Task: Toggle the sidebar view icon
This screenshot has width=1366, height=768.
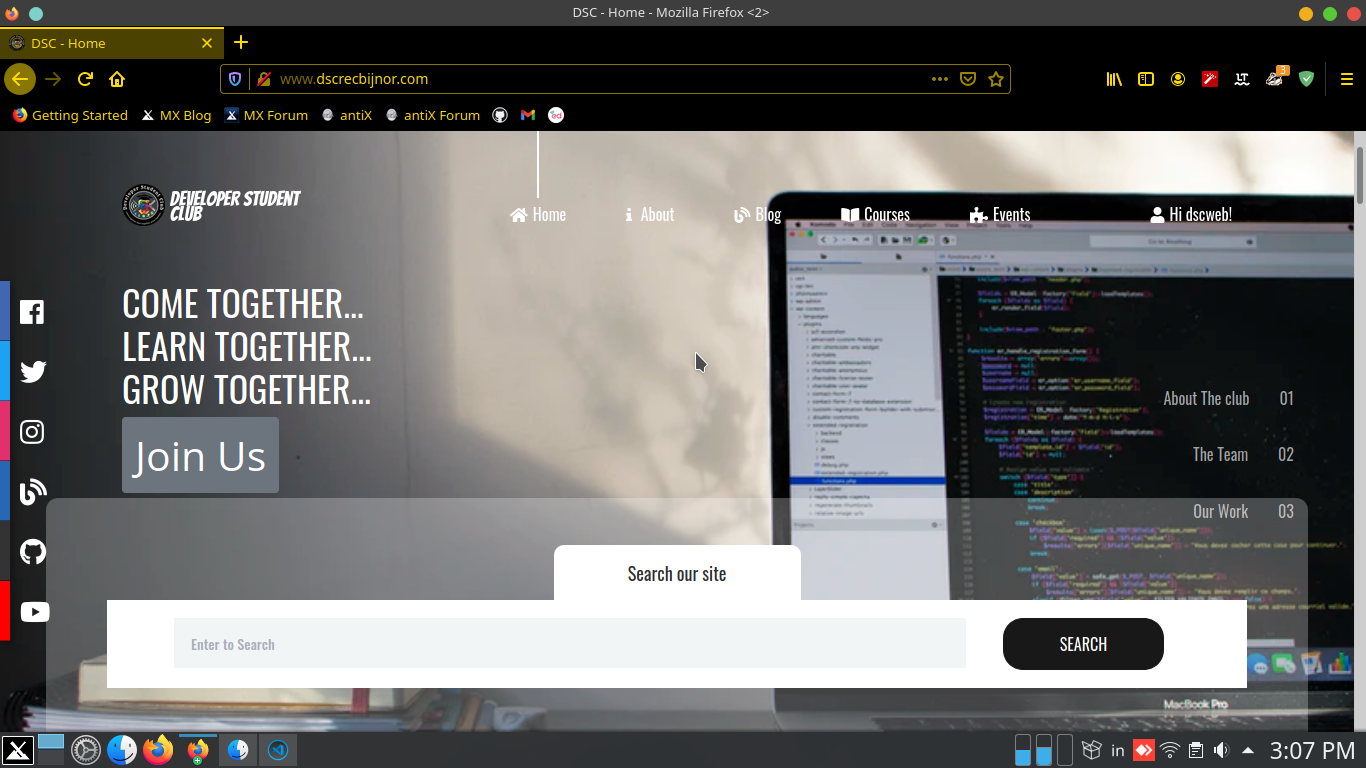Action: (1146, 79)
